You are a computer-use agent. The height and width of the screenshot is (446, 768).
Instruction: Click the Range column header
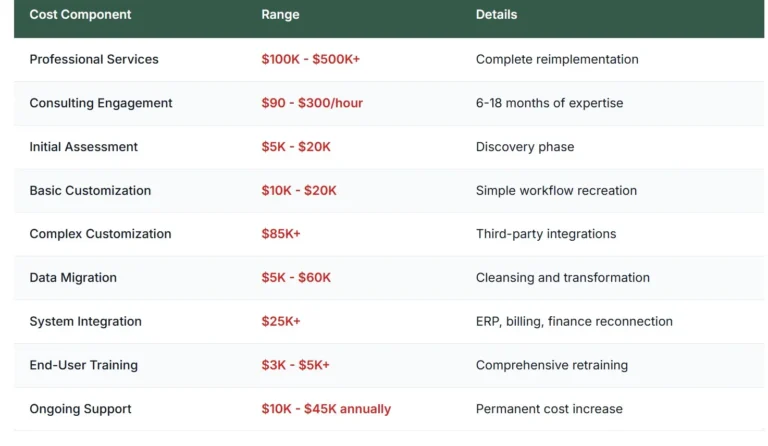(x=280, y=15)
